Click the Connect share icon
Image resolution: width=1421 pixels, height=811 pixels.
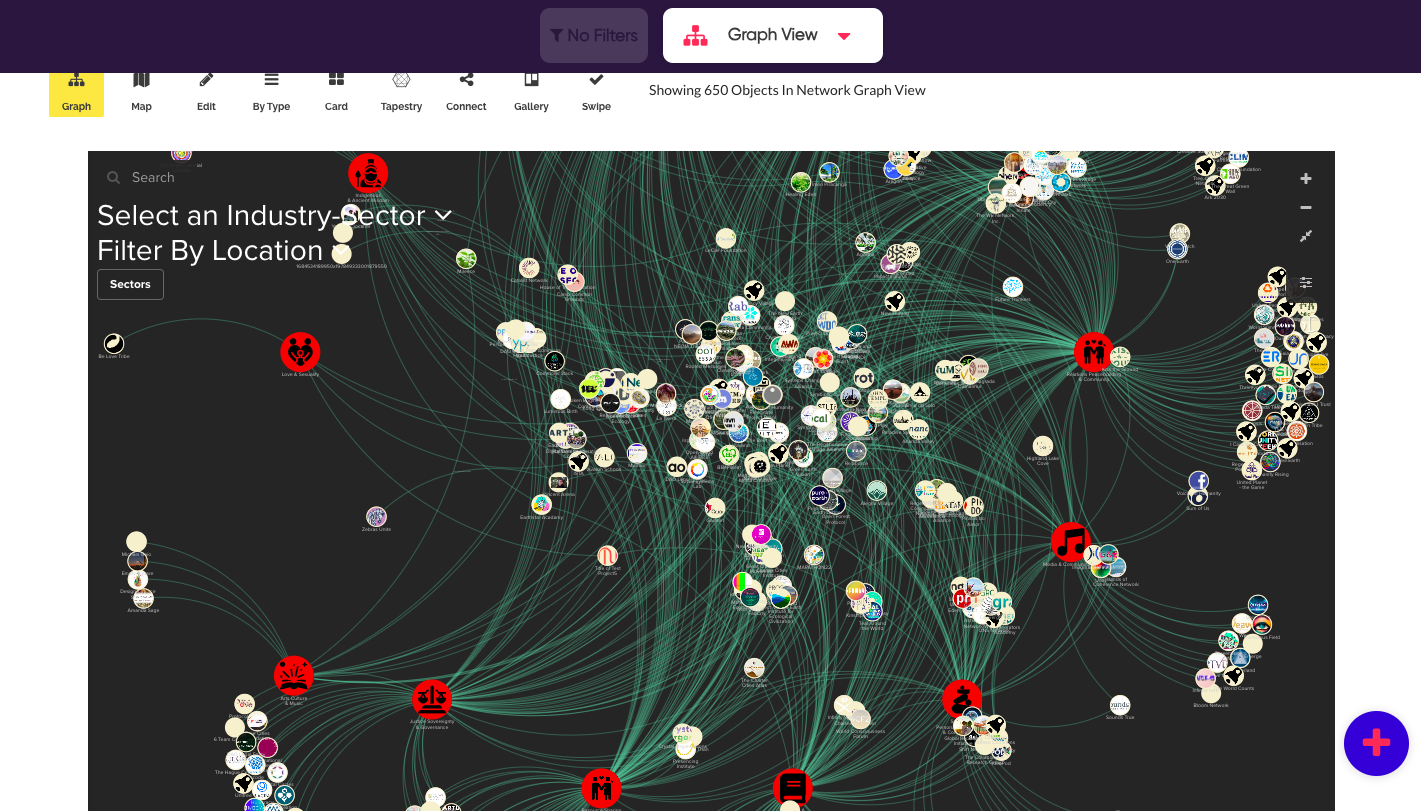(466, 91)
